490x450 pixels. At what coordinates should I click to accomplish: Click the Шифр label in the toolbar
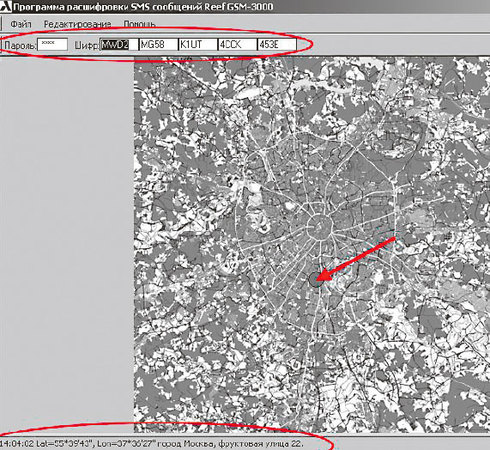pyautogui.click(x=87, y=45)
